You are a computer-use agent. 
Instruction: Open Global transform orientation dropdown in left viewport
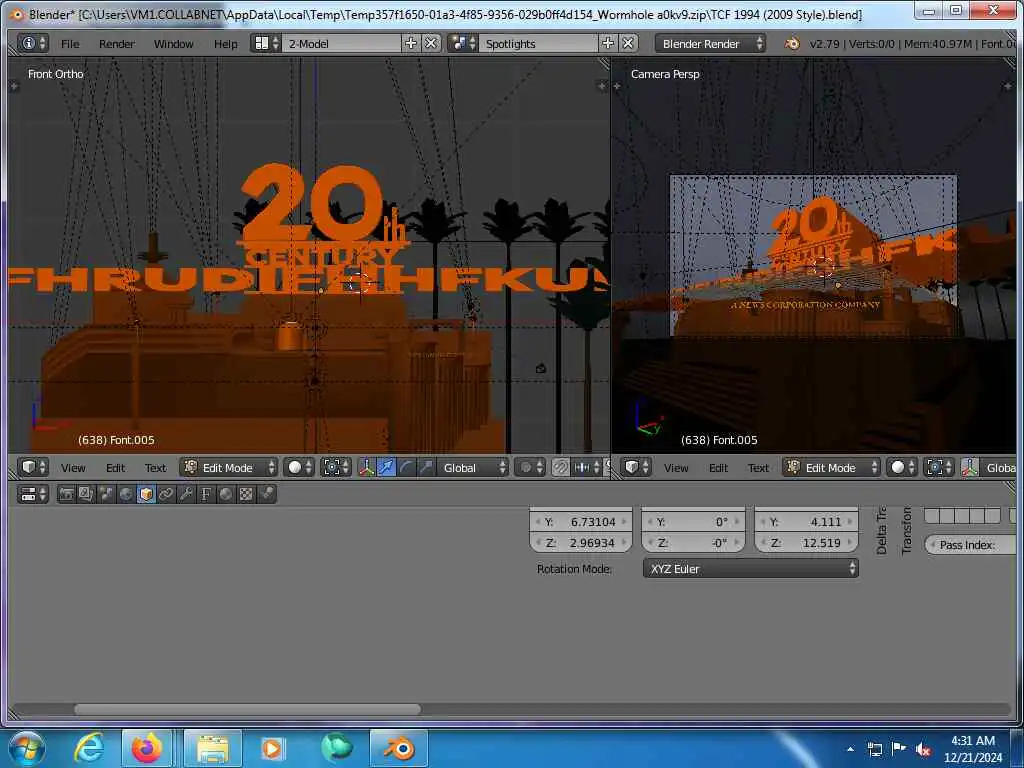(473, 468)
